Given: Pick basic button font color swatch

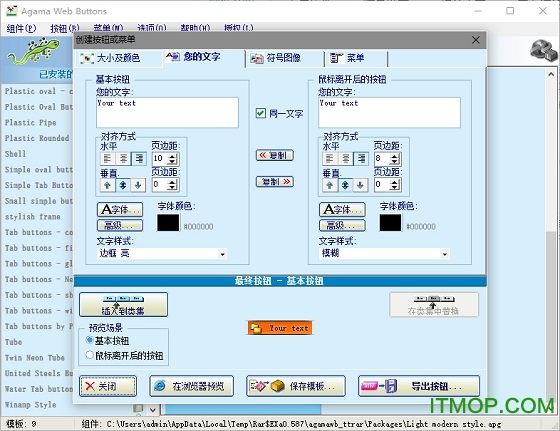Looking at the screenshot, I should (168, 222).
